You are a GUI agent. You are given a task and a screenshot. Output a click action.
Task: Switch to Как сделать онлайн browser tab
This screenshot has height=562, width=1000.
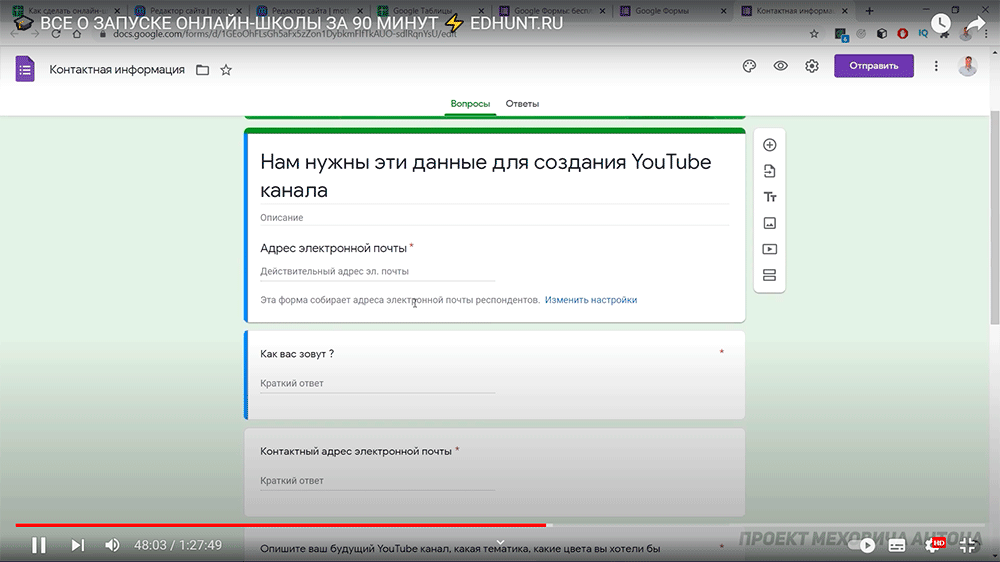[x=66, y=10]
